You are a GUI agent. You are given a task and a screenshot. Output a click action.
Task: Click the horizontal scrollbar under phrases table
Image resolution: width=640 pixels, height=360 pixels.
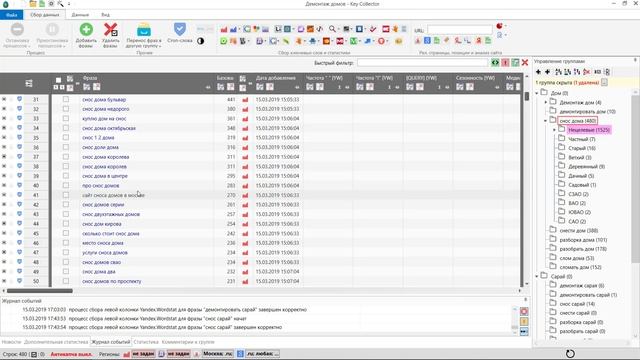point(40,291)
